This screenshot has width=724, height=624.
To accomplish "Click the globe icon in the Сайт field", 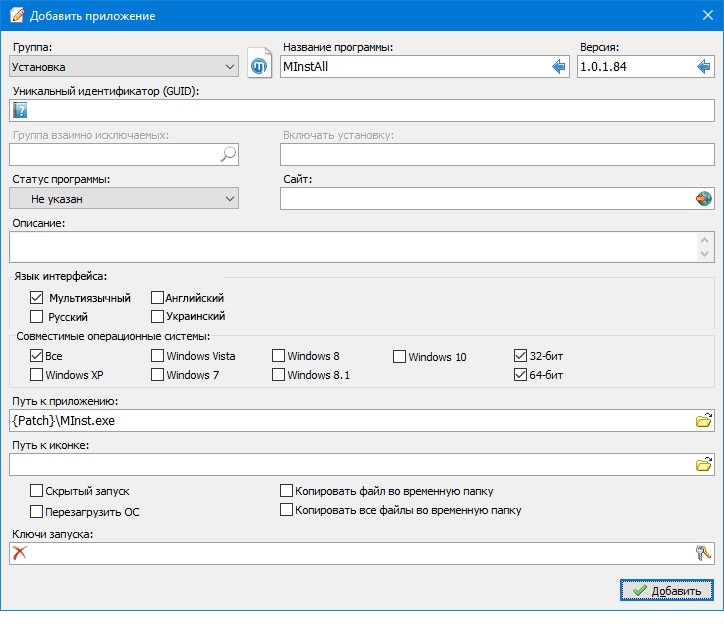I will [704, 198].
